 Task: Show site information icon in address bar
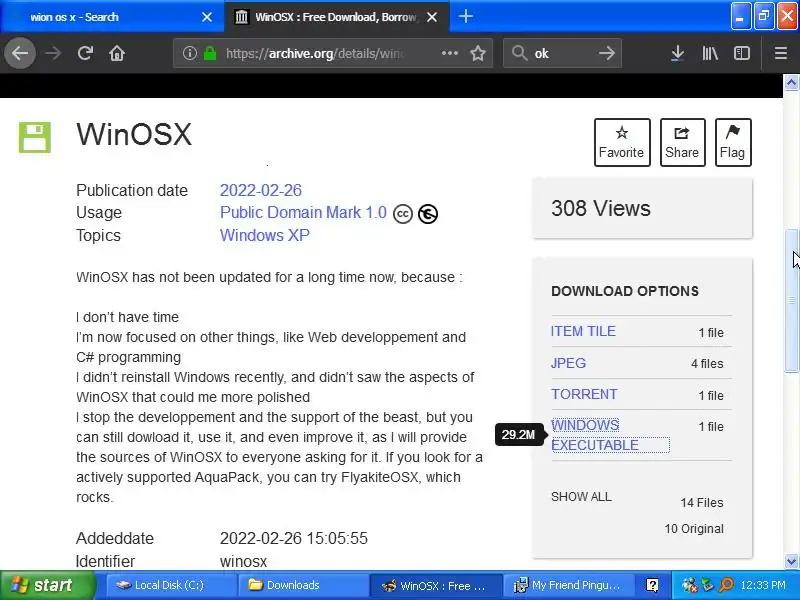[189, 53]
